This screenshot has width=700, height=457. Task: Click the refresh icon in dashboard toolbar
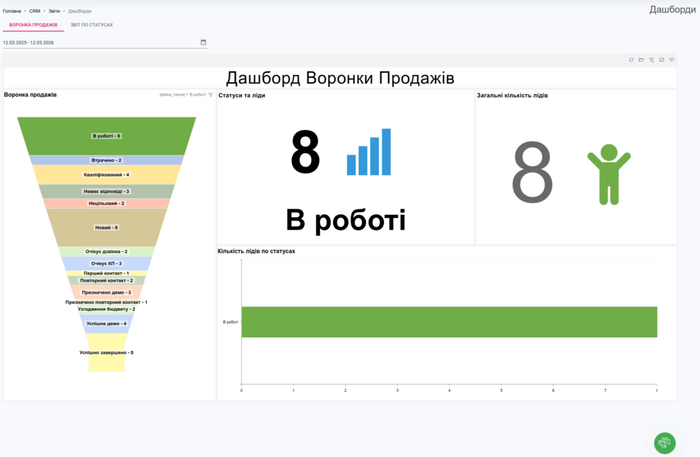tap(631, 60)
